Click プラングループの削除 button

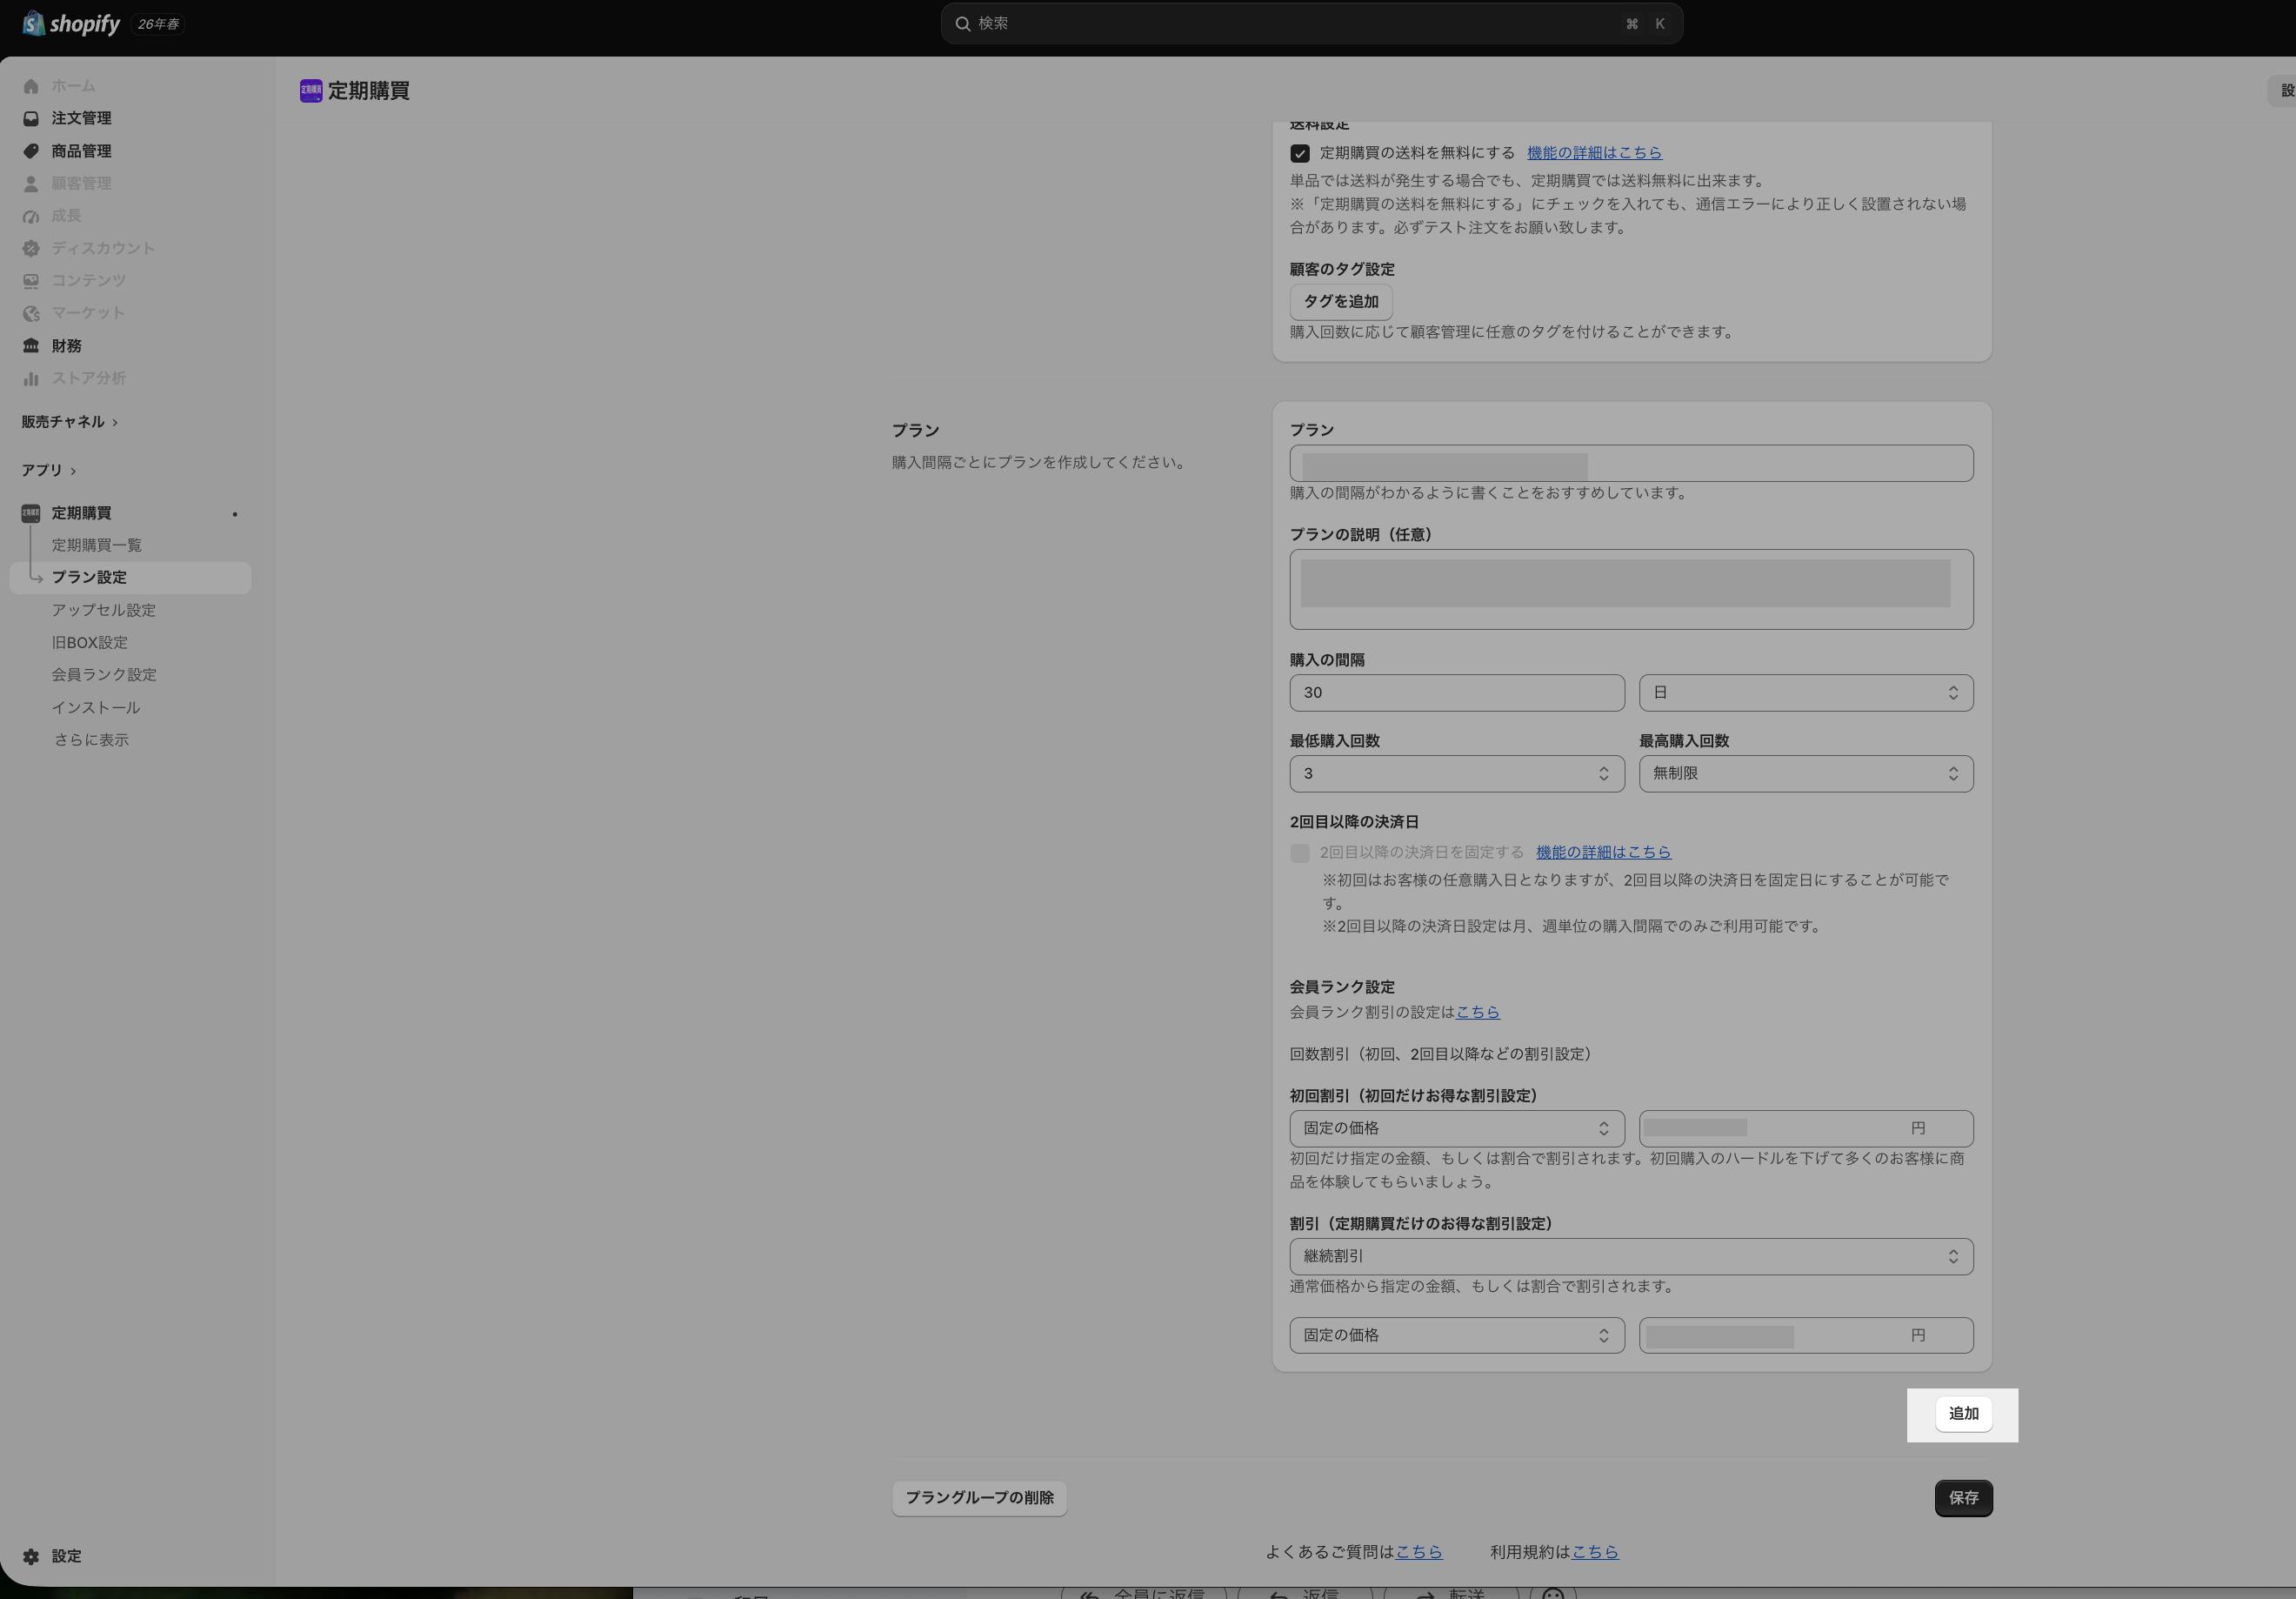(x=979, y=1498)
